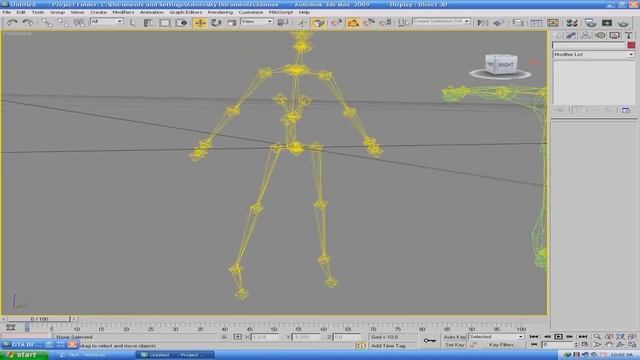Open the Curve Editor icon

coord(536,22)
